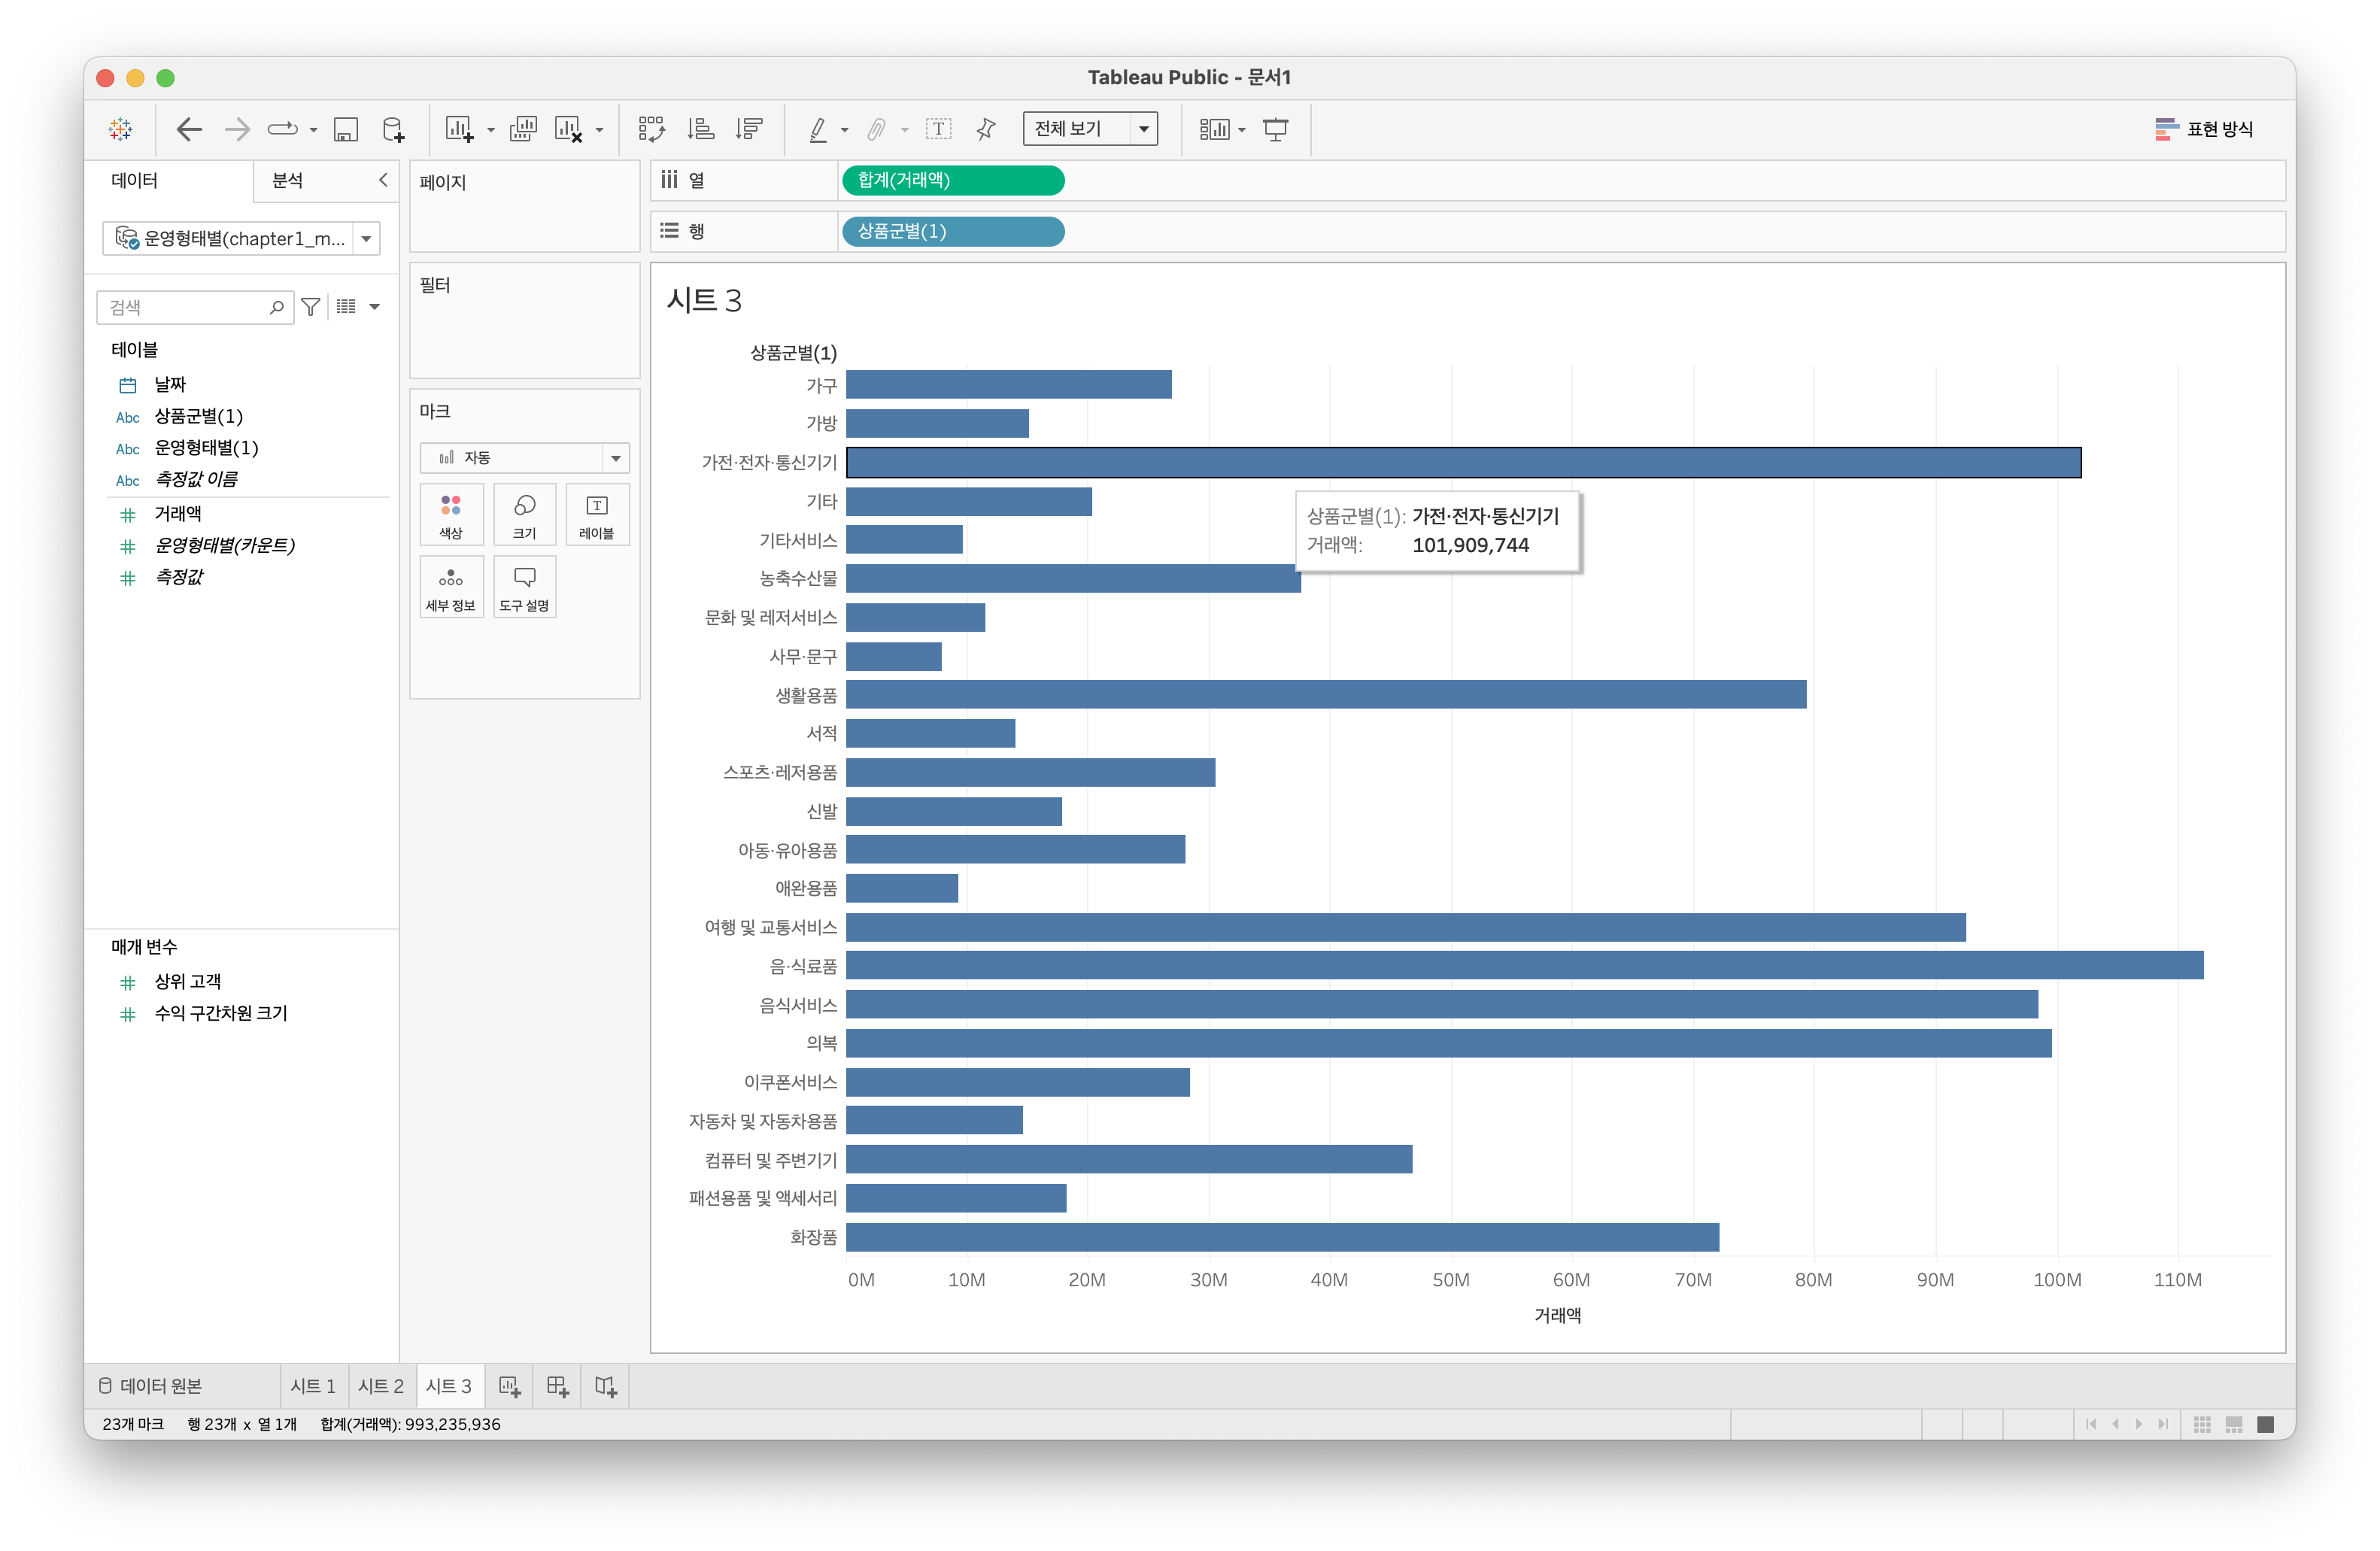Click the duplicate sheet toolbar icon
Viewport: 2380px width, 1551px height.
click(x=522, y=129)
